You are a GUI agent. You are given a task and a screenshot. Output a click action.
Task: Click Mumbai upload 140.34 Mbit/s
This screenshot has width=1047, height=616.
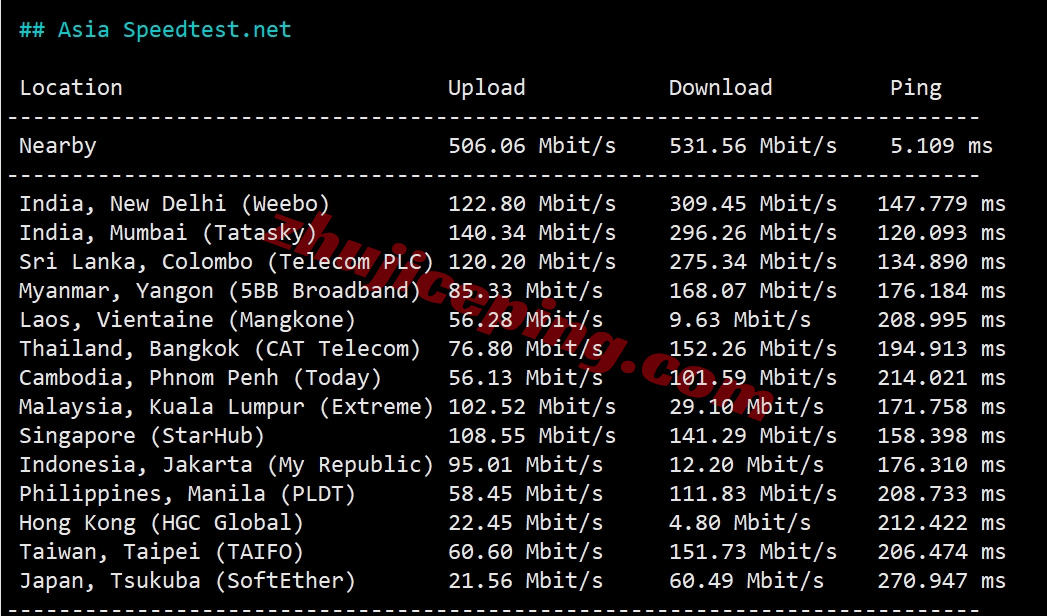click(532, 233)
